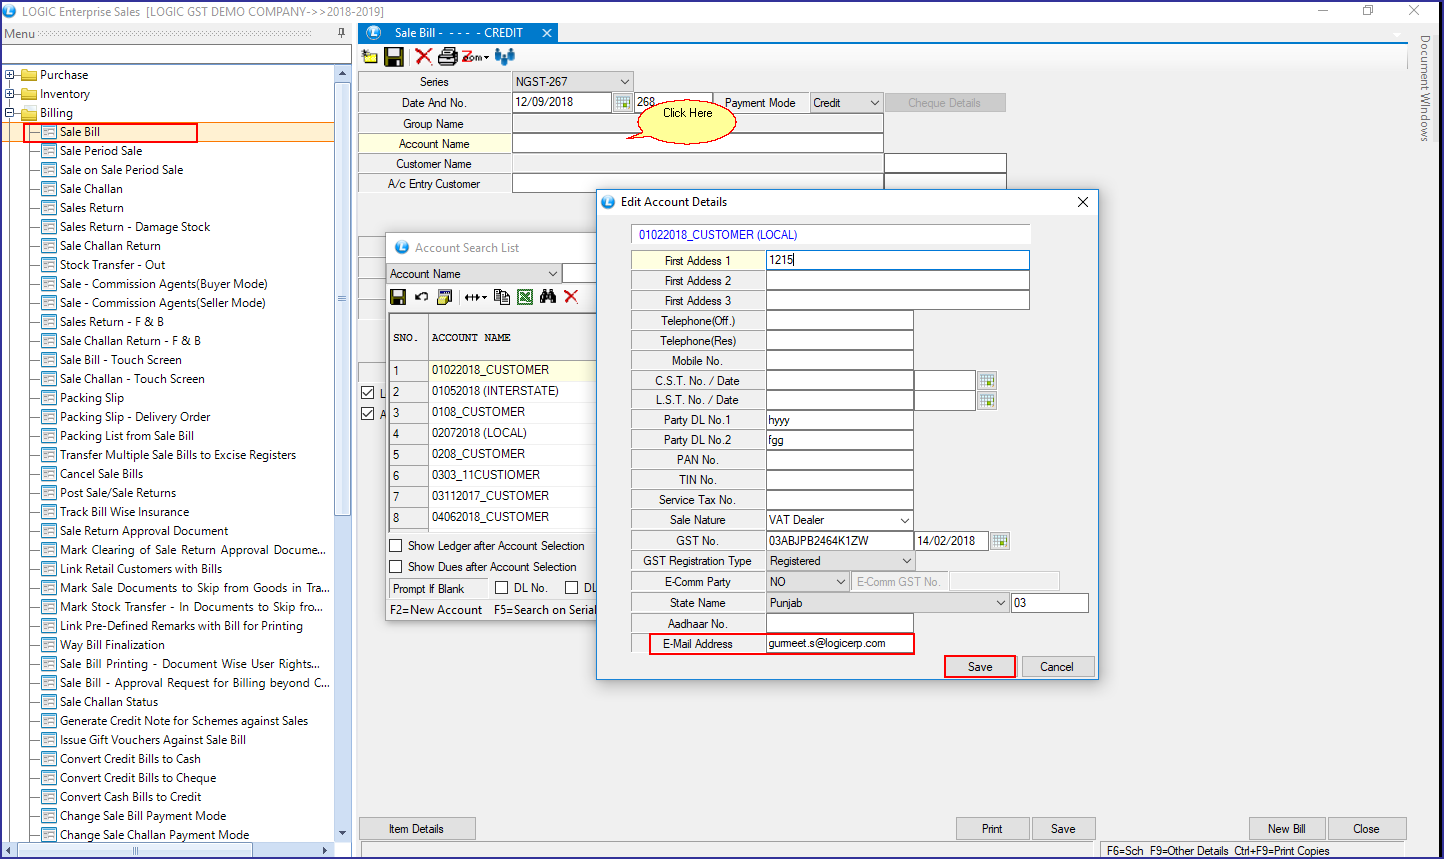Open the Zoom tool in Sale Bill toolbar
The image size is (1444, 859).
[x=475, y=57]
